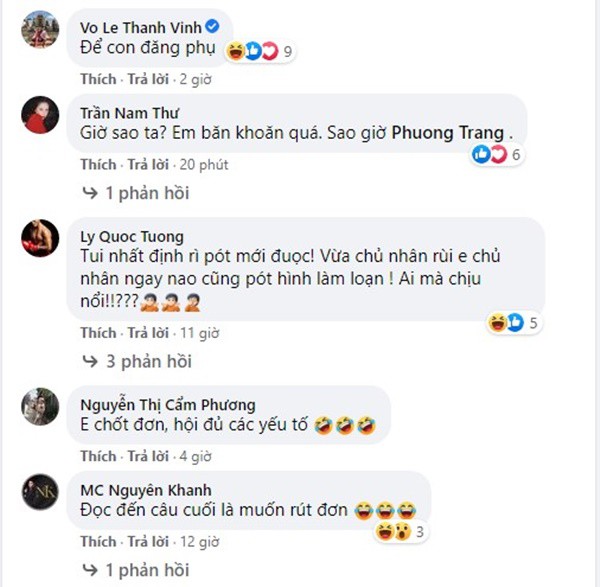The width and height of the screenshot is (600, 587).
Task: Like Vo Le Thanh Vinh's comment with Thích
Action: pos(98,79)
